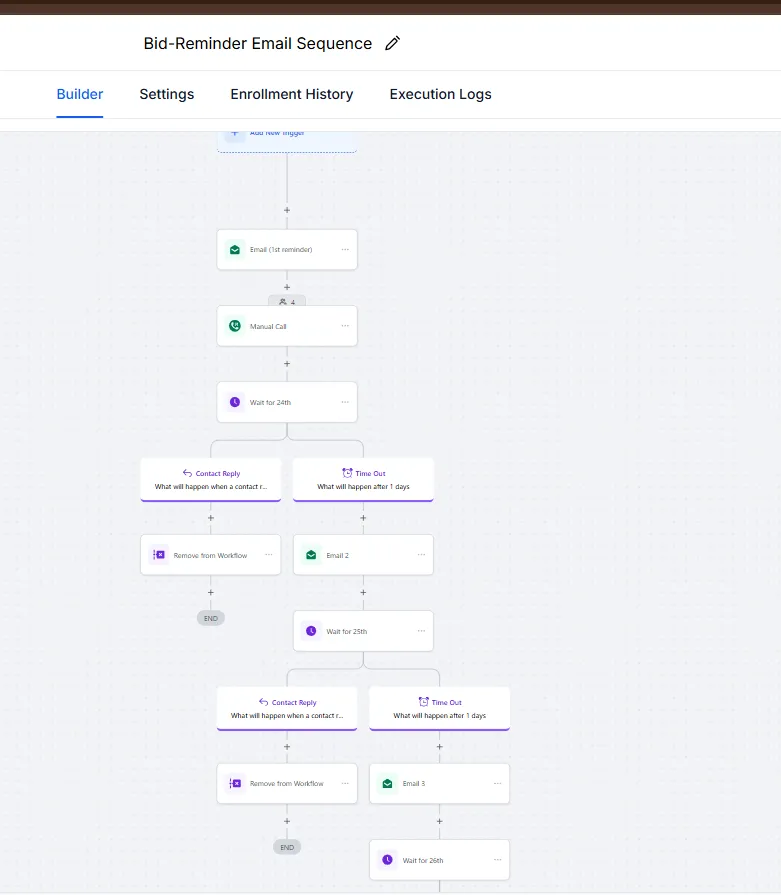Open the Settings tab

click(x=166, y=94)
